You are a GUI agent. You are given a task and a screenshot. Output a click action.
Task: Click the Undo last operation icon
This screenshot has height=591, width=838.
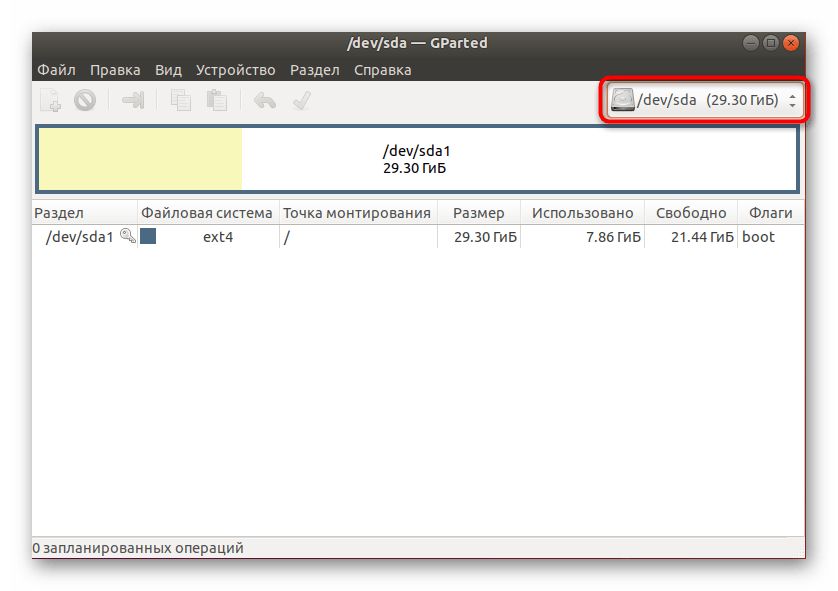265,100
